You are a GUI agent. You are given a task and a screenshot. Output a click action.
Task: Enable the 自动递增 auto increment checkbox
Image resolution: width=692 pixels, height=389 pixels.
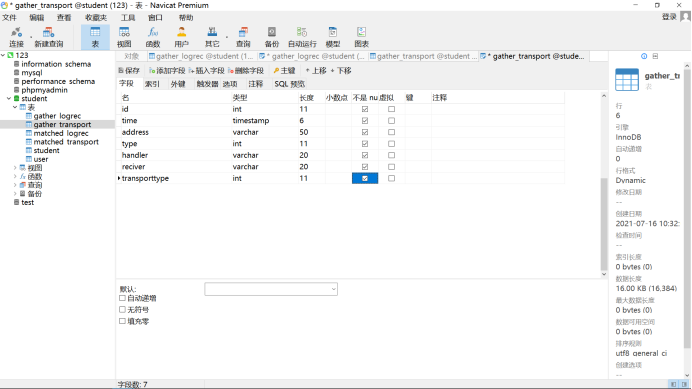click(122, 298)
